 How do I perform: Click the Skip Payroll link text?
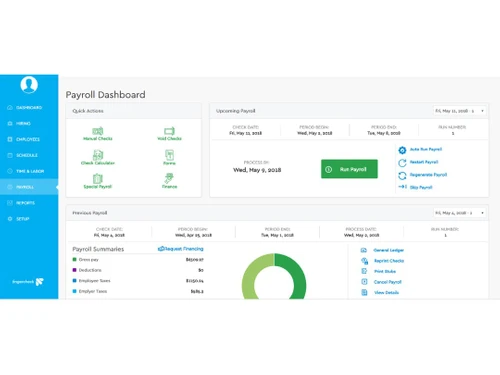(x=421, y=187)
